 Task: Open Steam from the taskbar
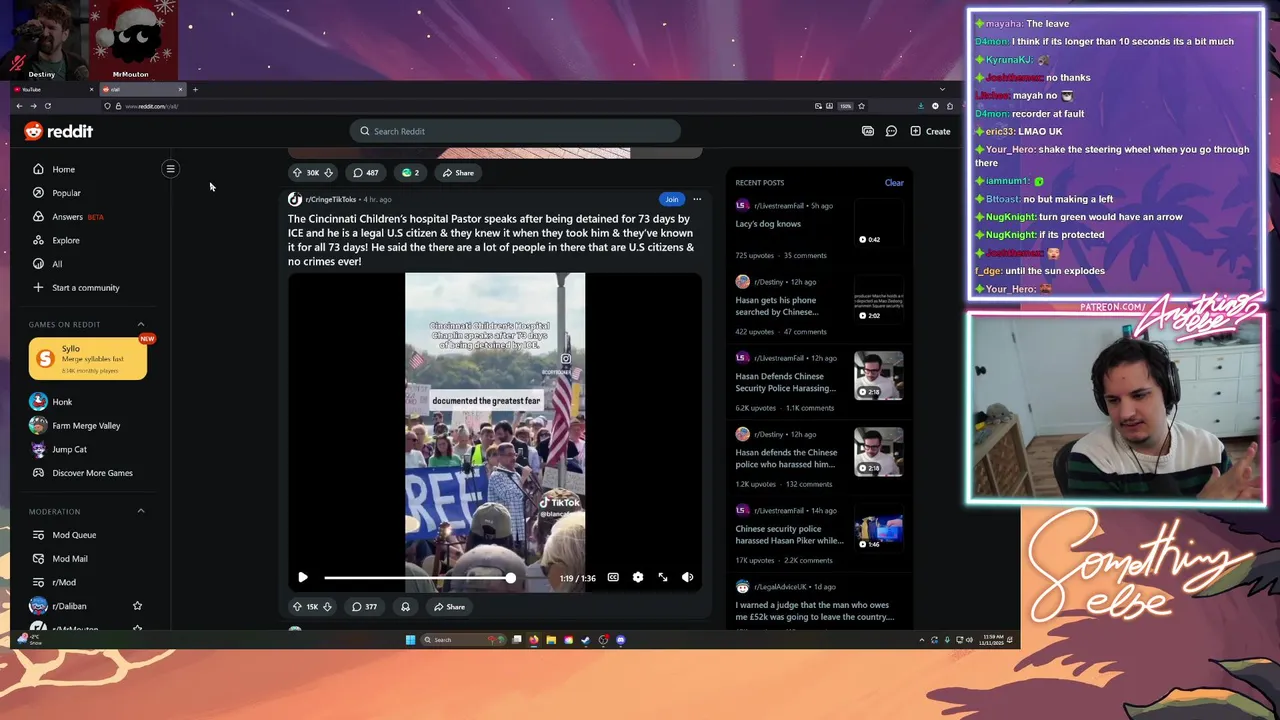(585, 640)
